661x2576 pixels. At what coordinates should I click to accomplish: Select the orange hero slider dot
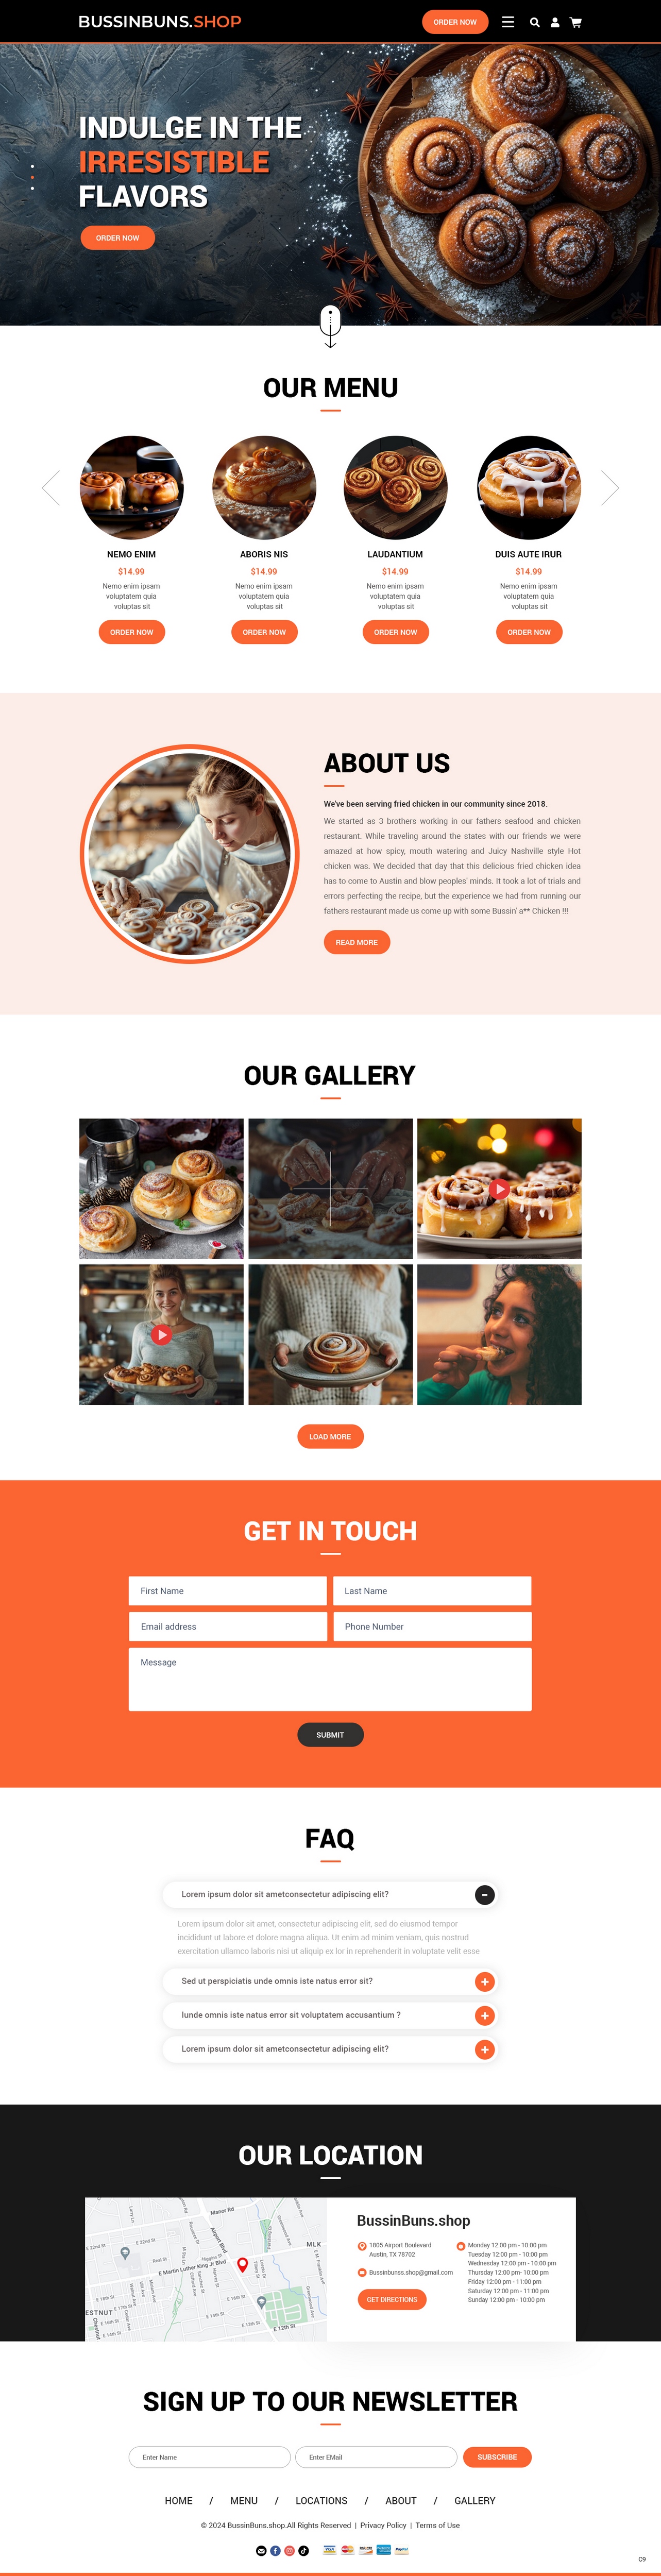click(32, 177)
